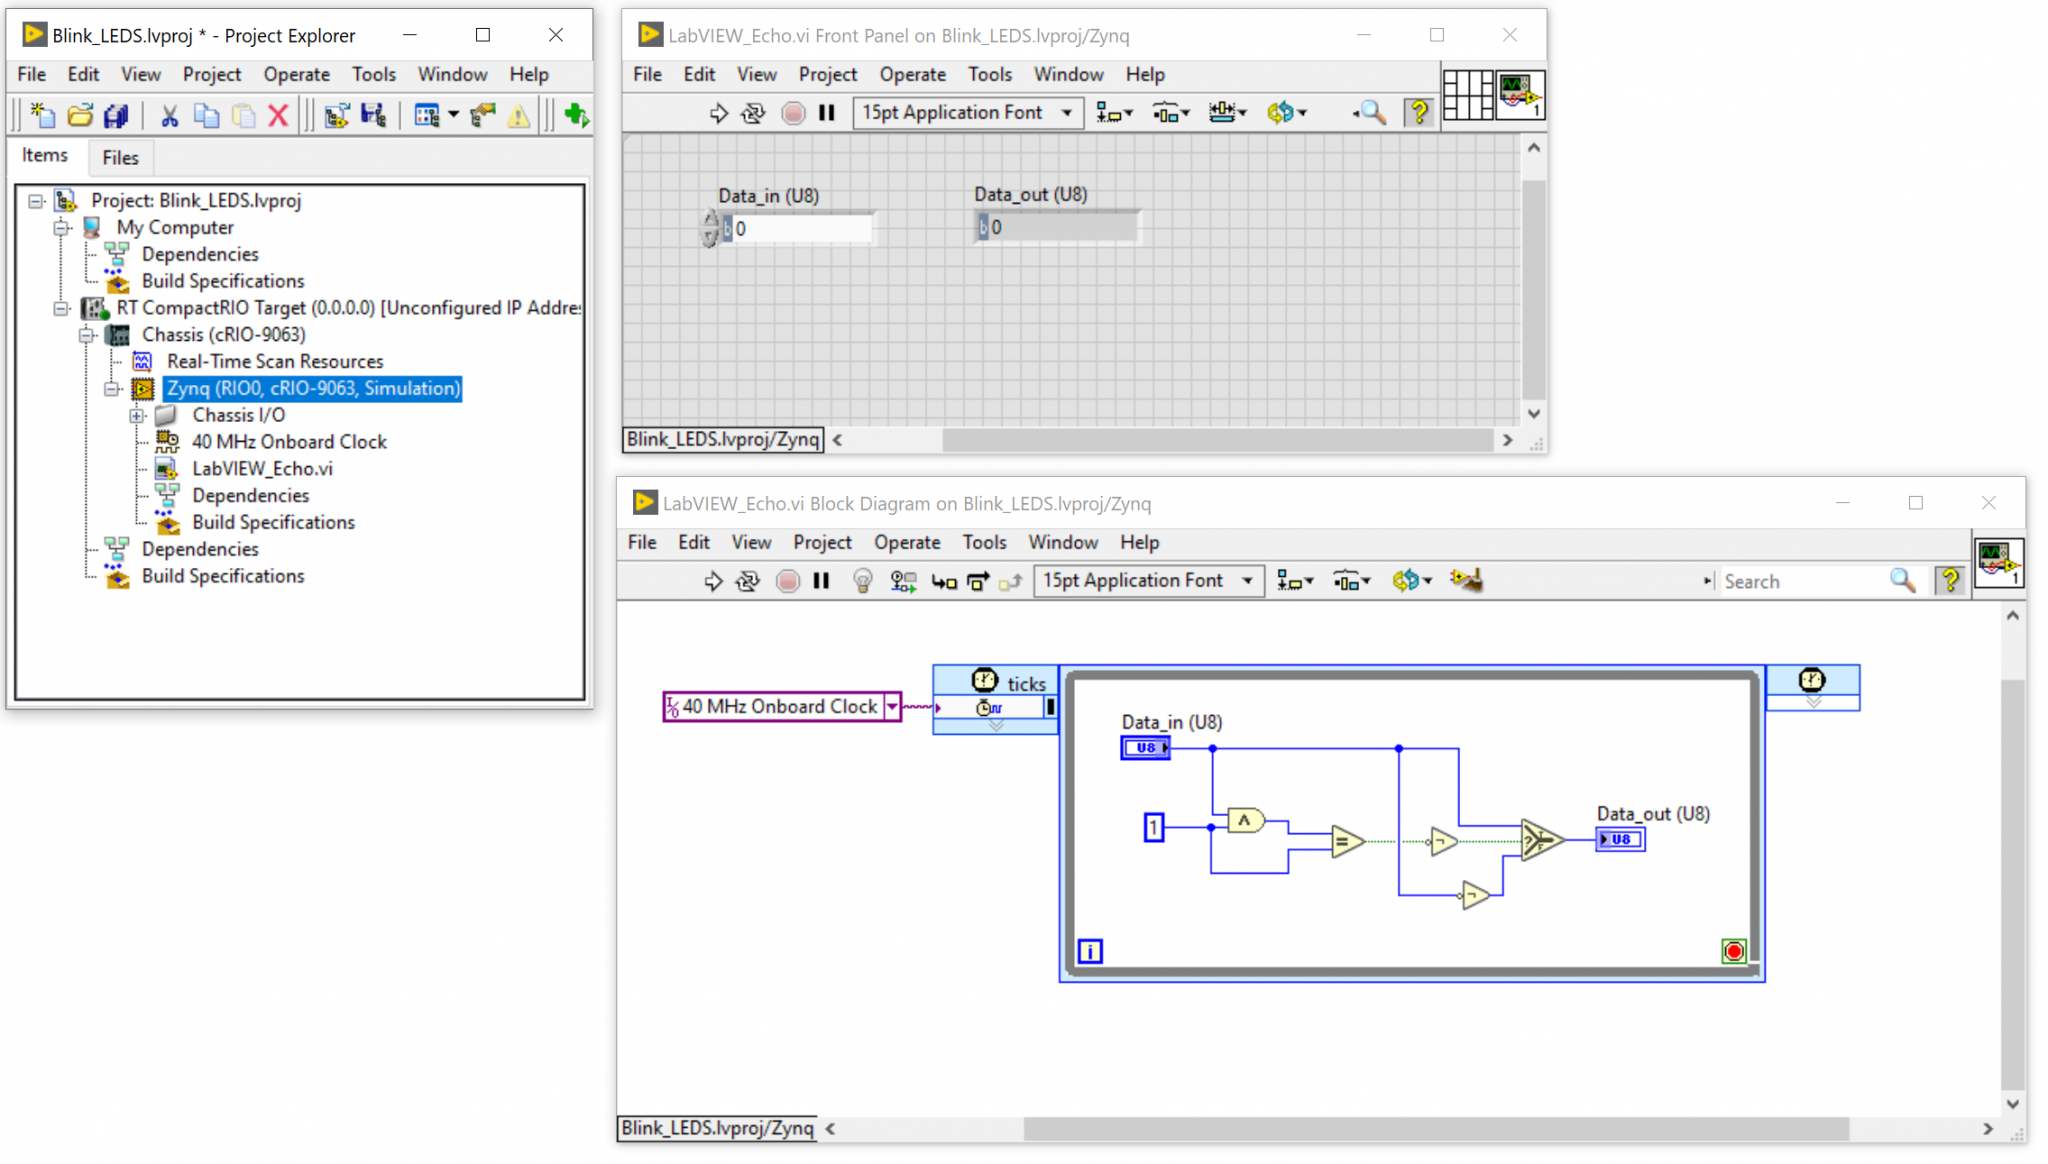Toggle Highlight Execution light bulb
The height and width of the screenshot is (1164, 2048).
tap(863, 581)
